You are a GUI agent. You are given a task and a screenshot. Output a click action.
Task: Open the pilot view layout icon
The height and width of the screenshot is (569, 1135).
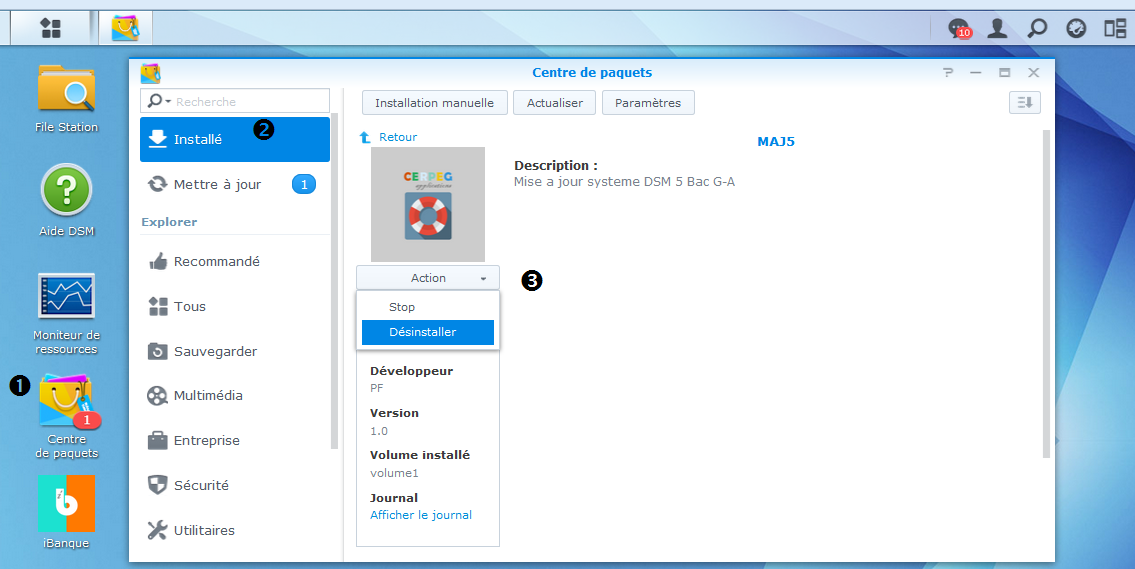tap(1115, 28)
